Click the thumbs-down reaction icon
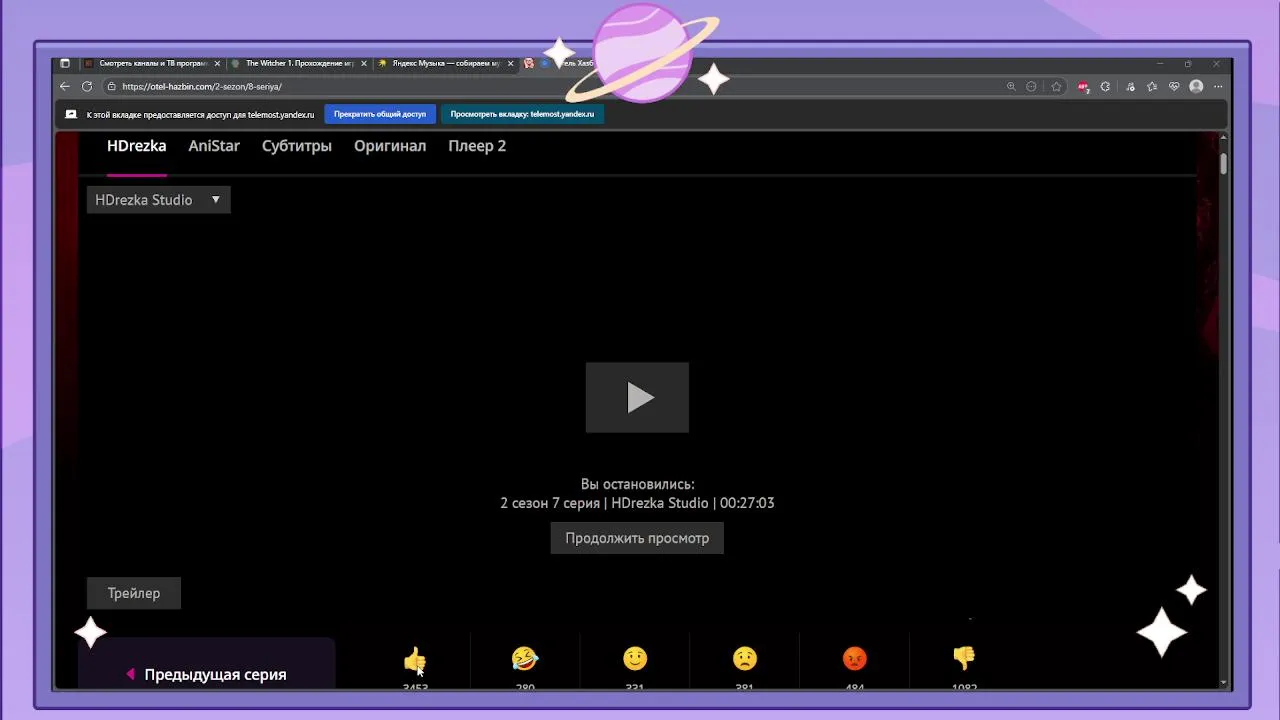 click(964, 658)
